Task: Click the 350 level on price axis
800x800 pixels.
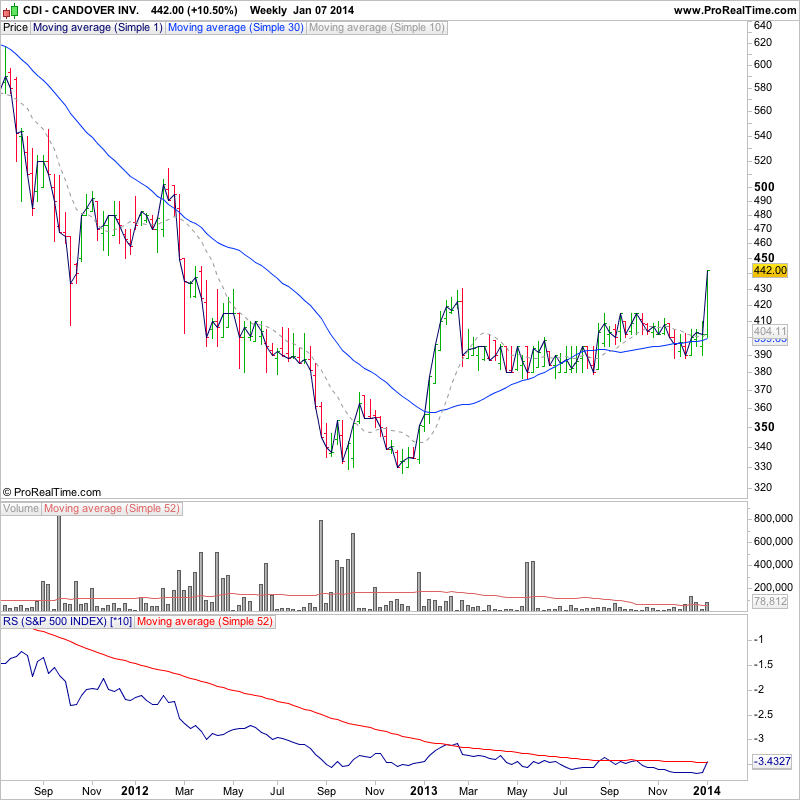Action: [x=764, y=427]
